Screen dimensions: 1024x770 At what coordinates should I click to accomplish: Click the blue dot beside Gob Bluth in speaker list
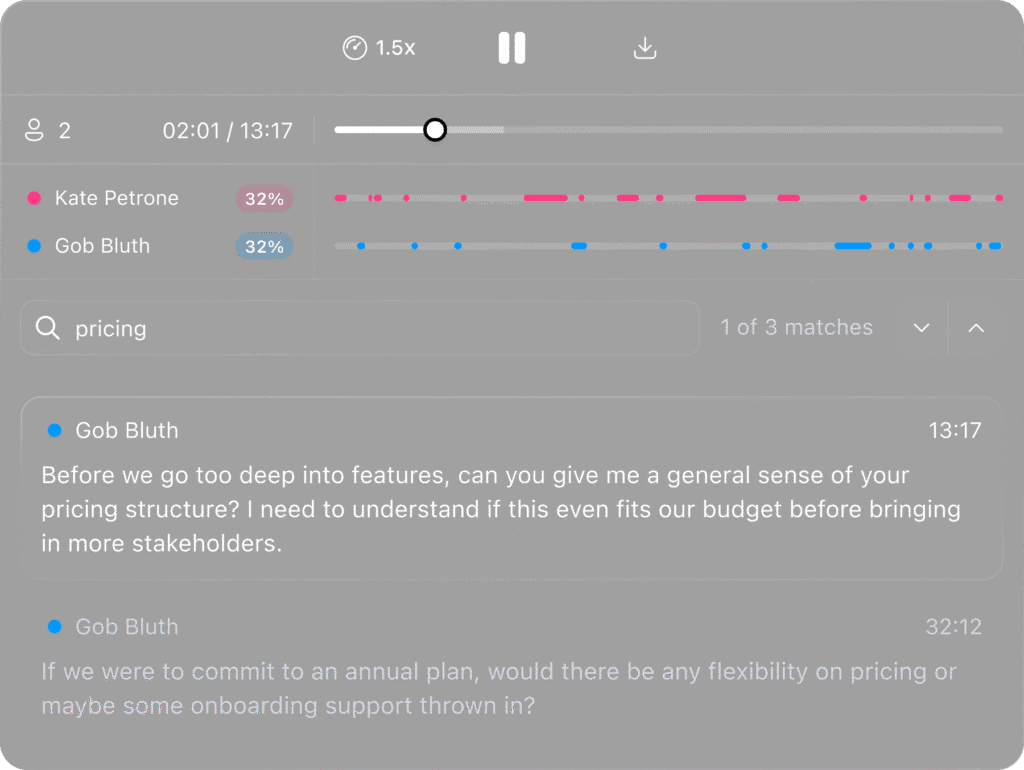tap(34, 246)
